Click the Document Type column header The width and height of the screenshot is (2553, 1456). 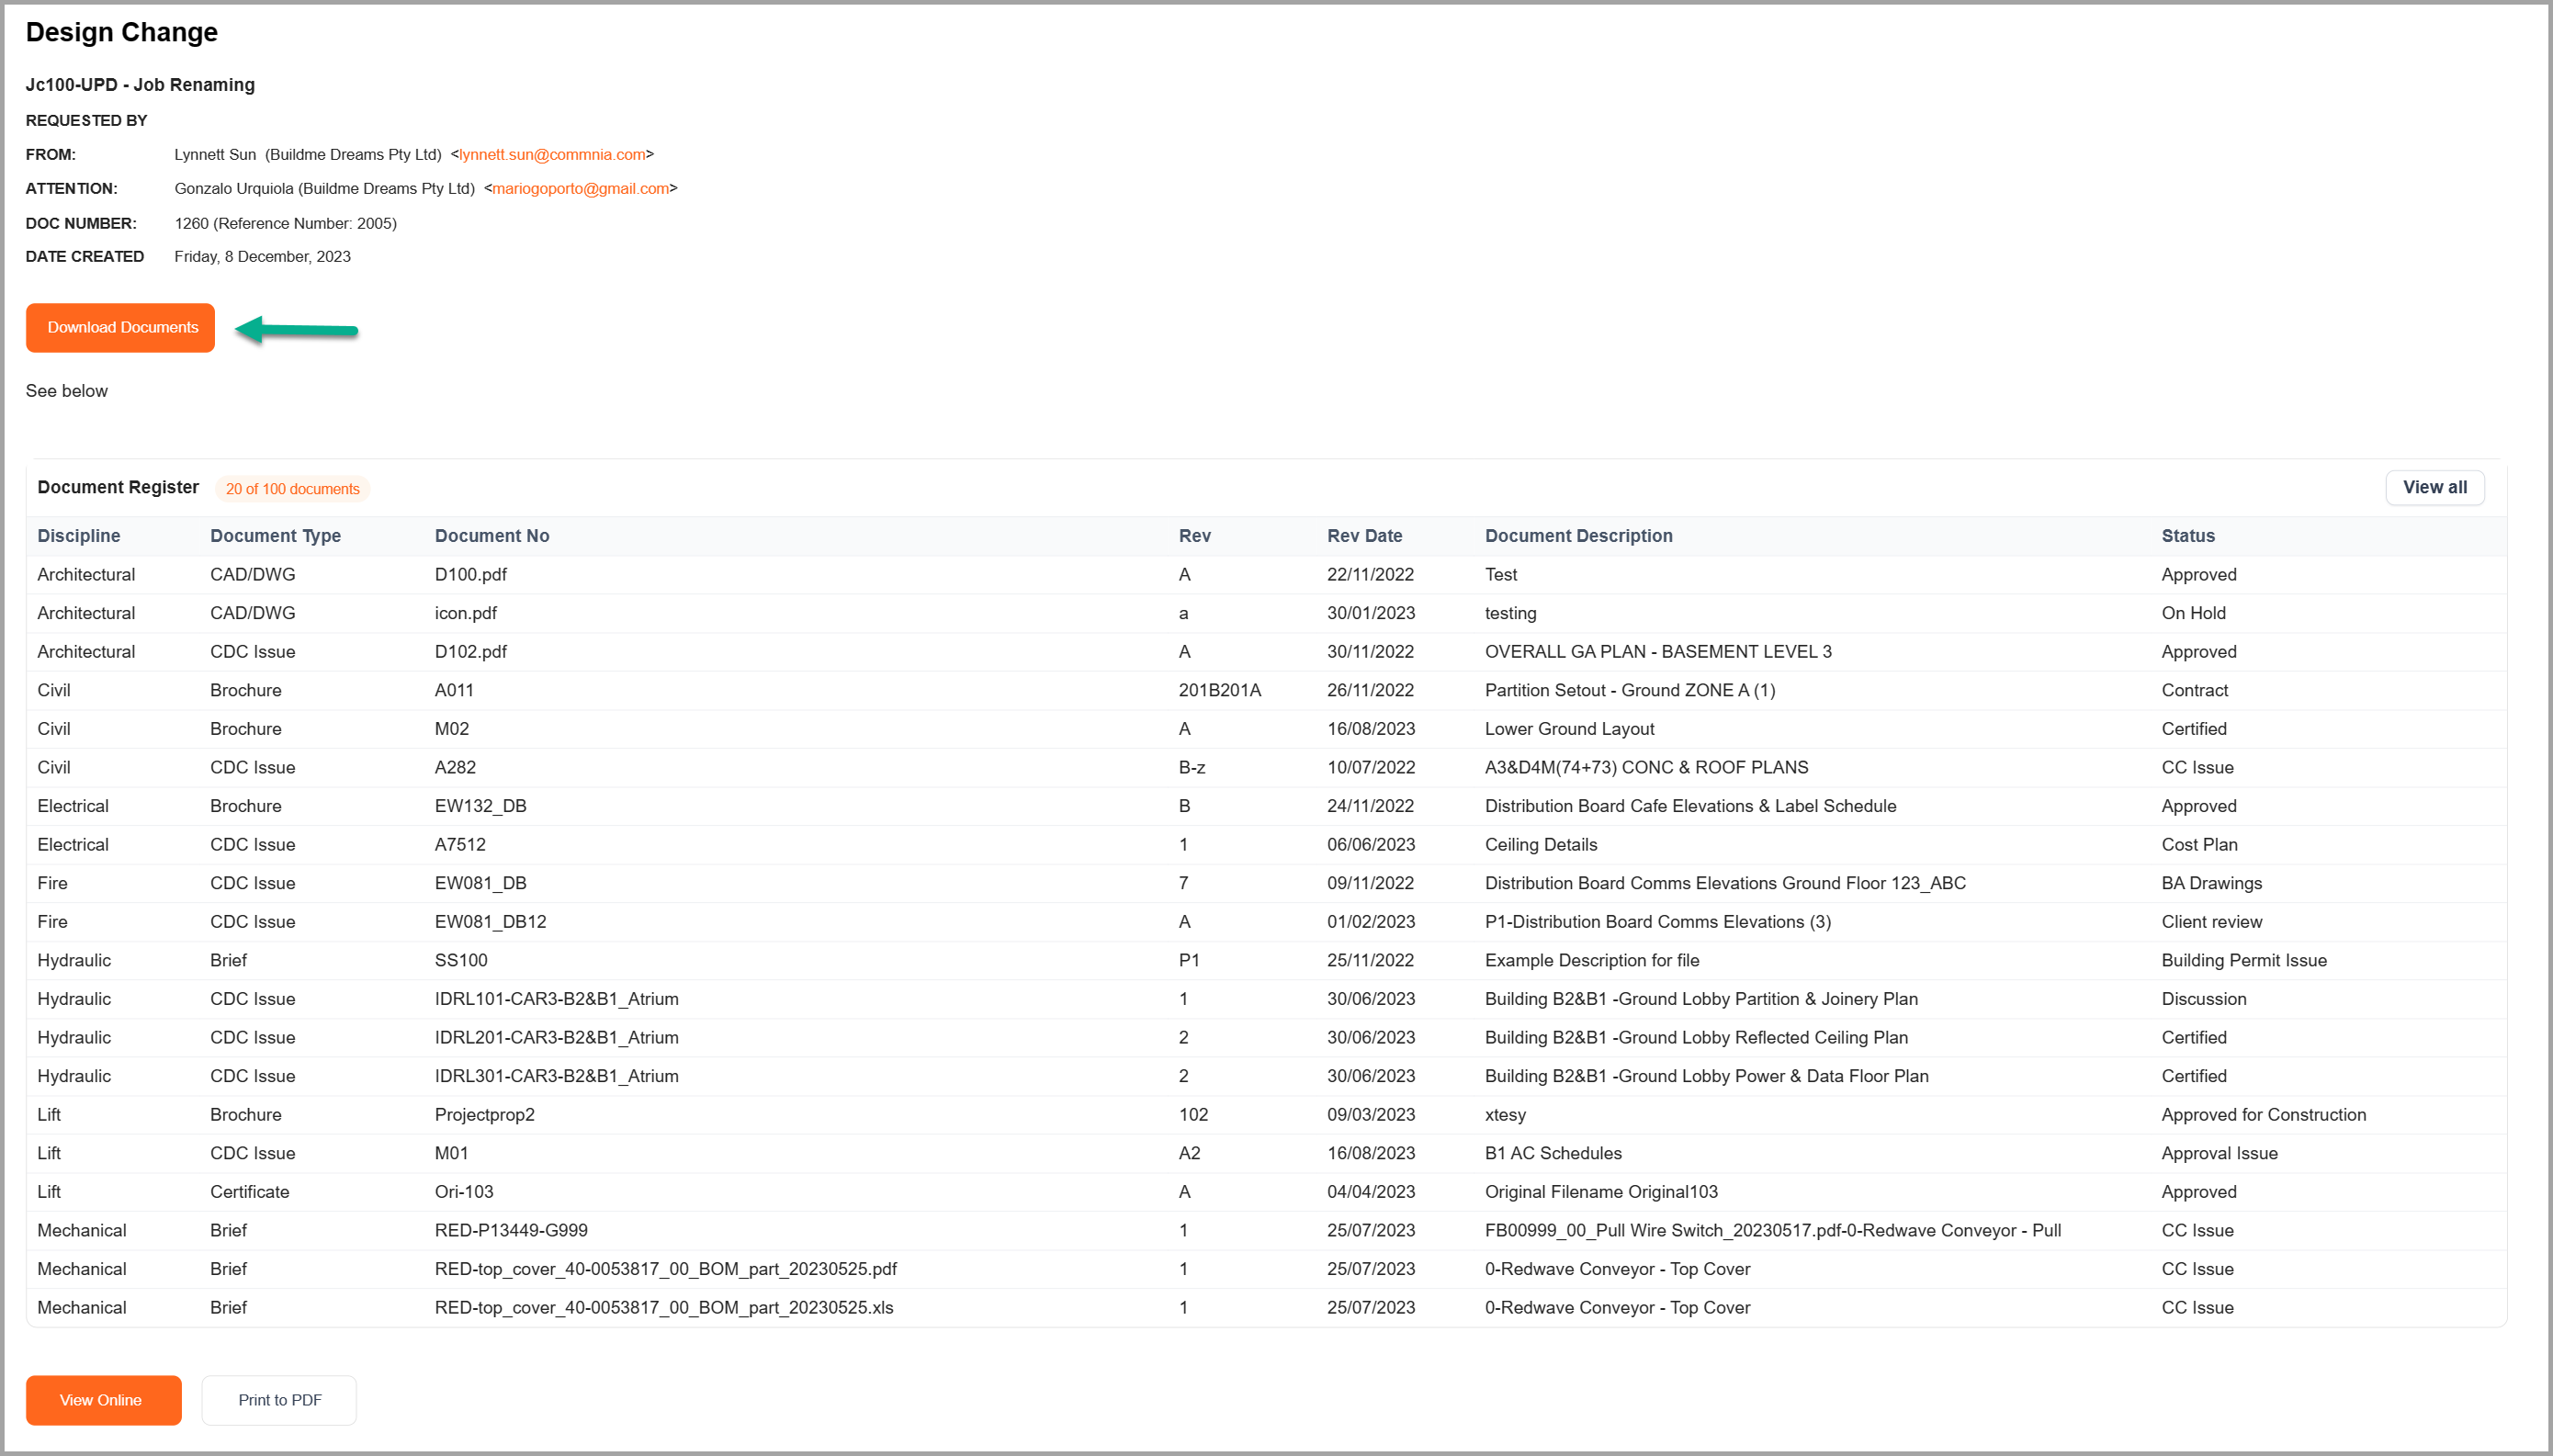tap(275, 536)
